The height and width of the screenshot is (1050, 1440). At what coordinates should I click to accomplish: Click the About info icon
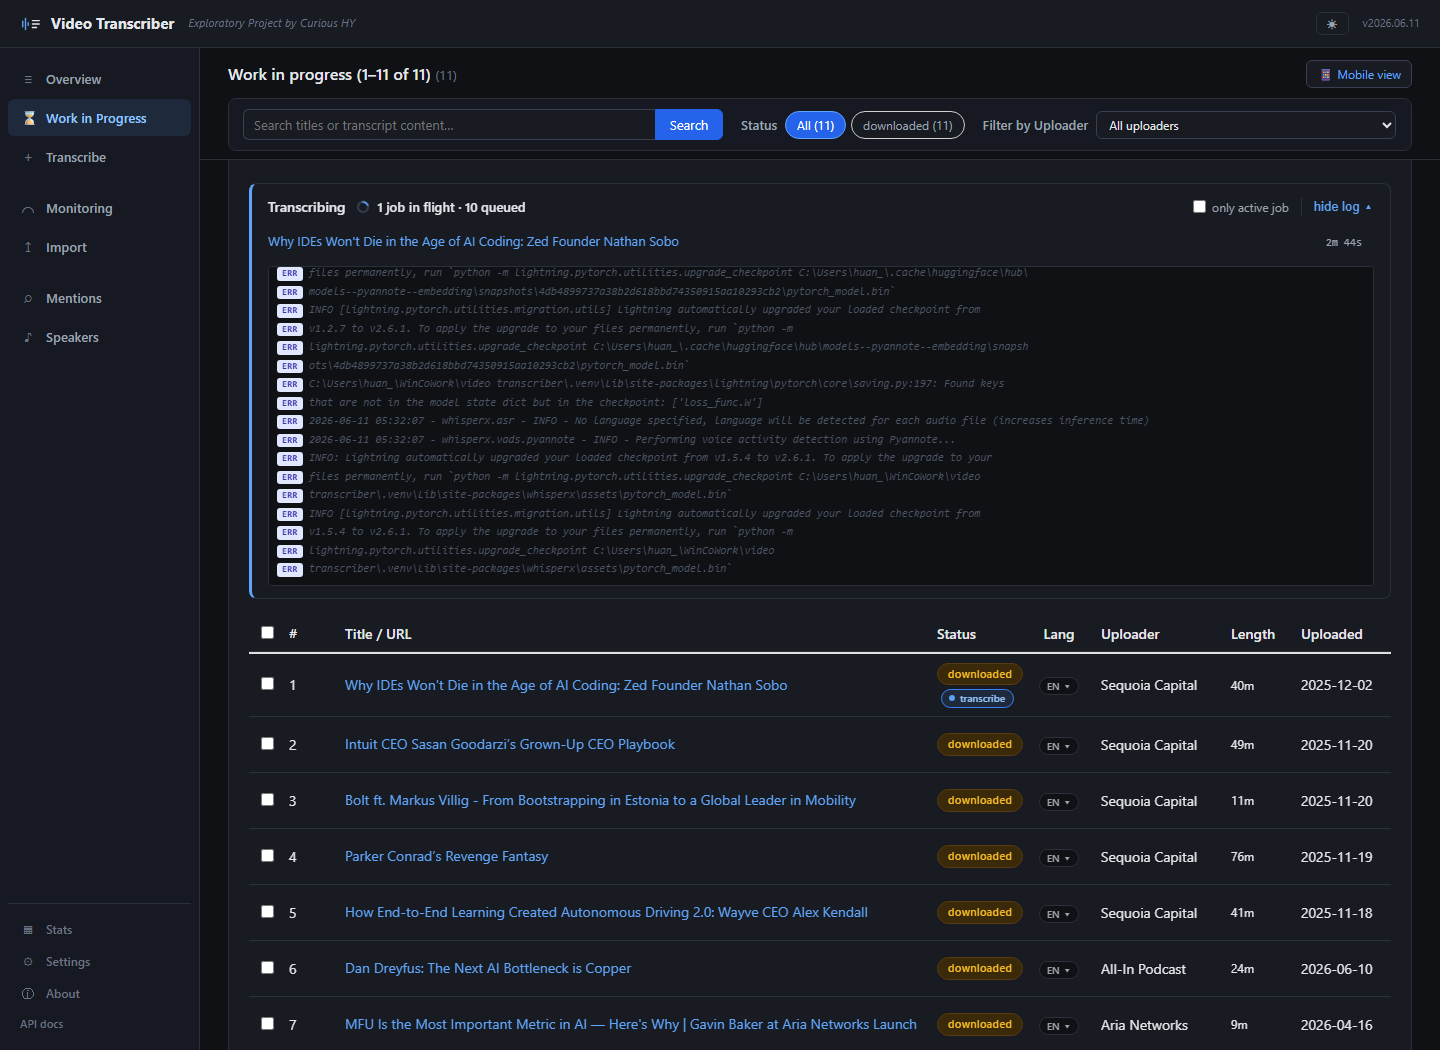(x=28, y=994)
